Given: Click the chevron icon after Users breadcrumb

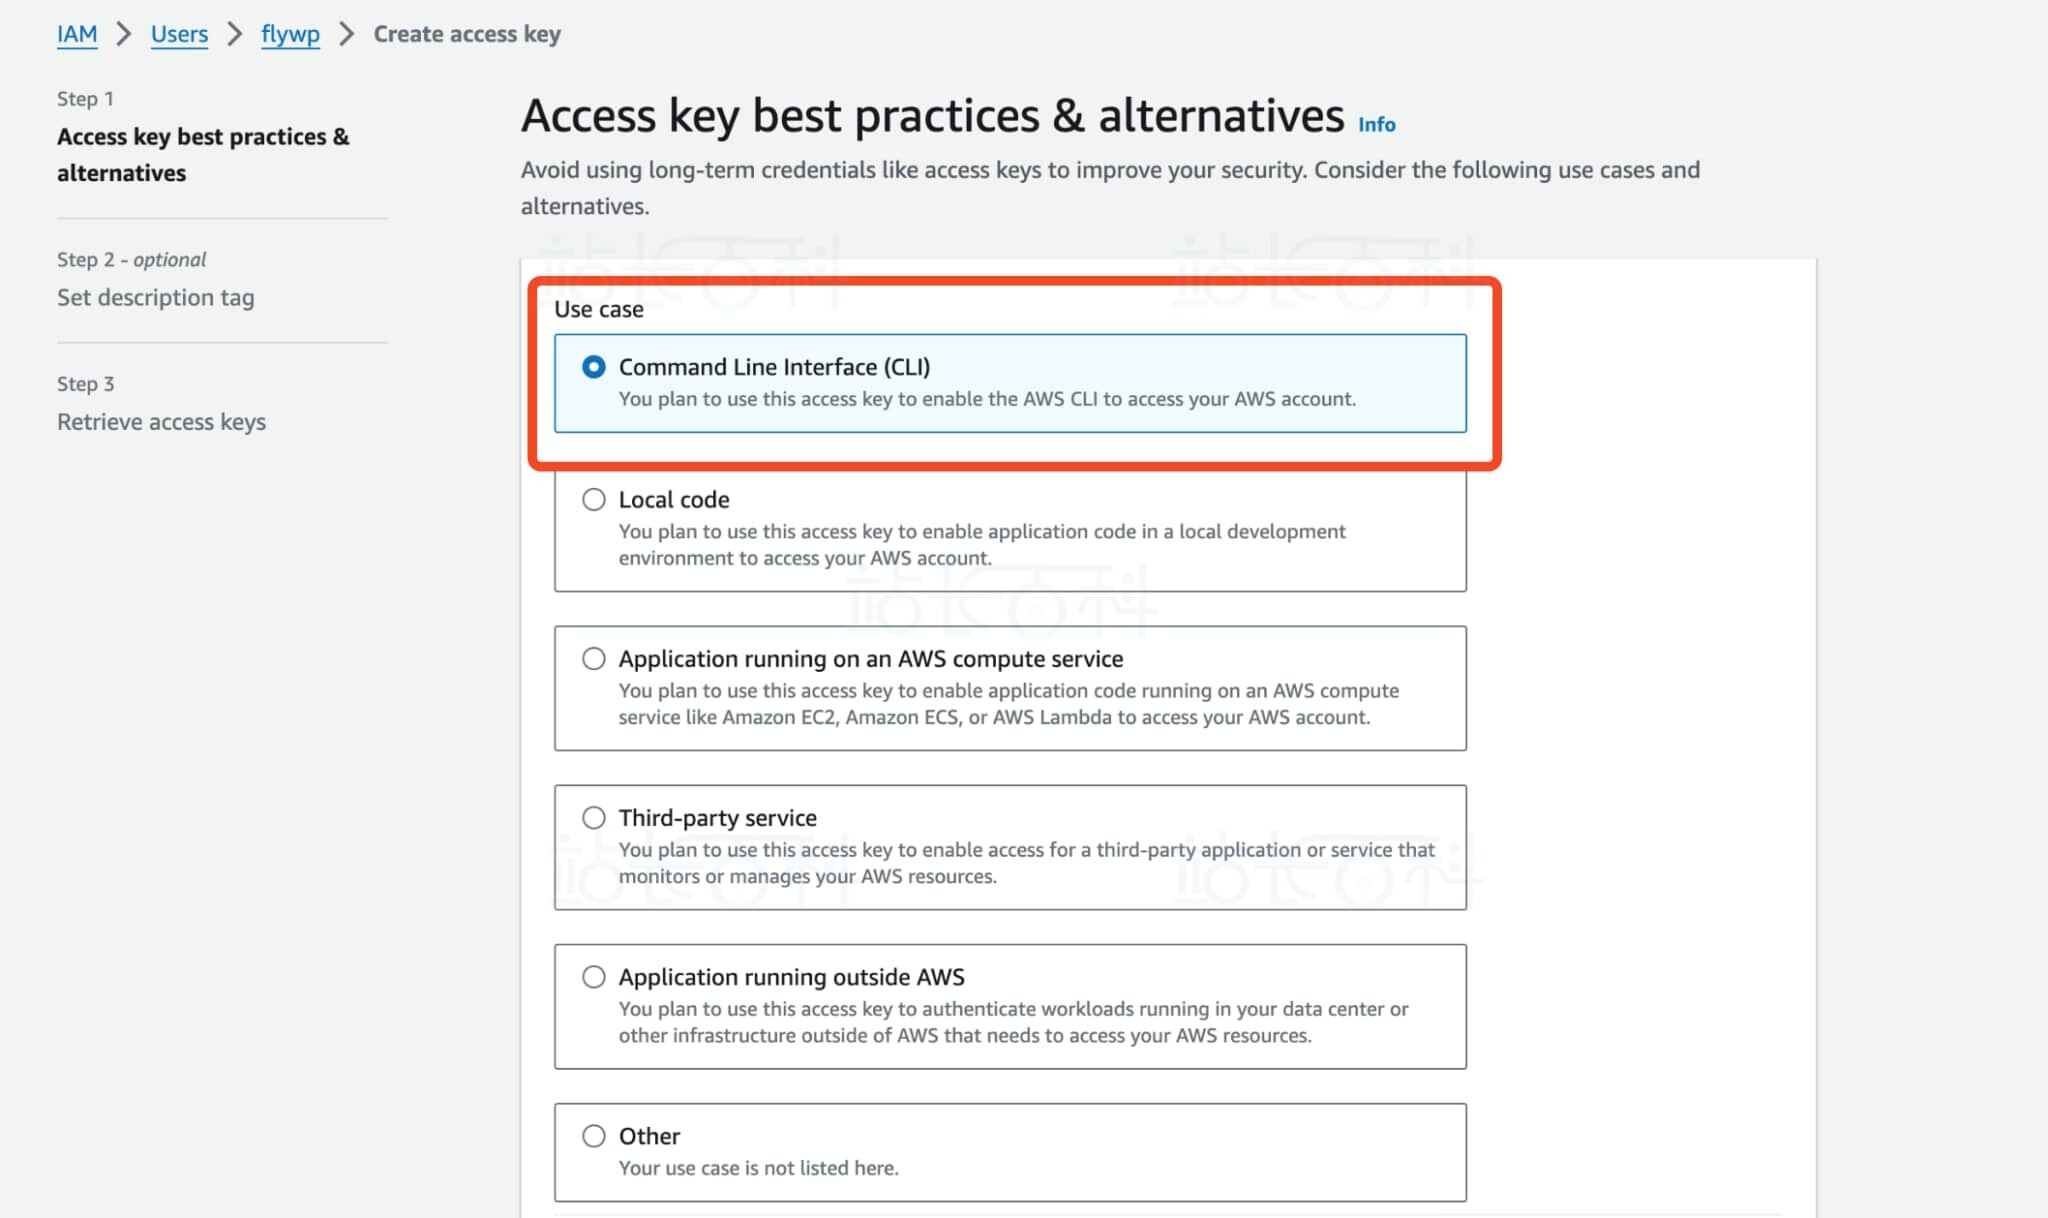Looking at the screenshot, I should (x=235, y=34).
